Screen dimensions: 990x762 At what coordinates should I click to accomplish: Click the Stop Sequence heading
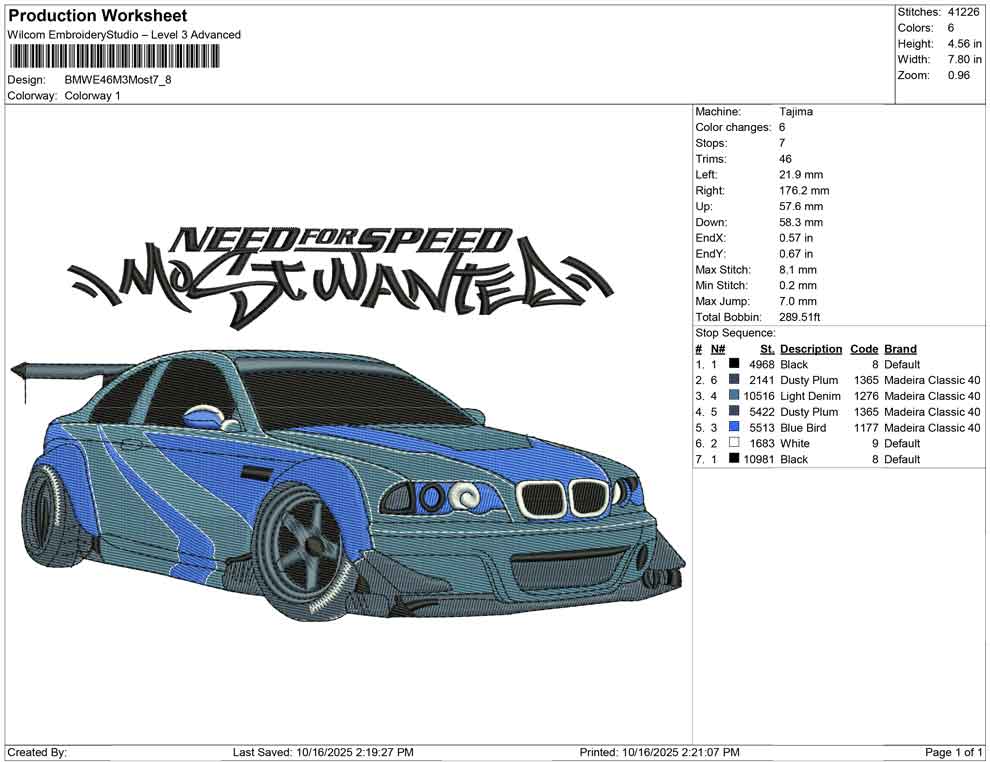pyautogui.click(x=735, y=333)
